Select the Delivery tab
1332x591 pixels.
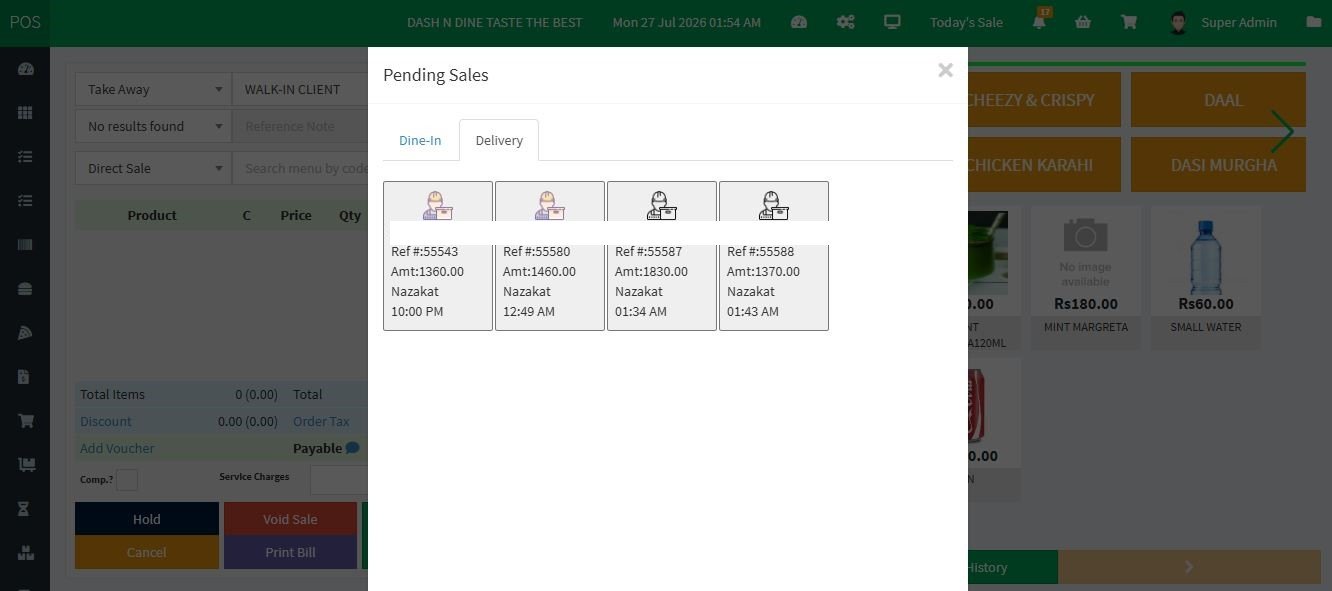click(x=499, y=140)
